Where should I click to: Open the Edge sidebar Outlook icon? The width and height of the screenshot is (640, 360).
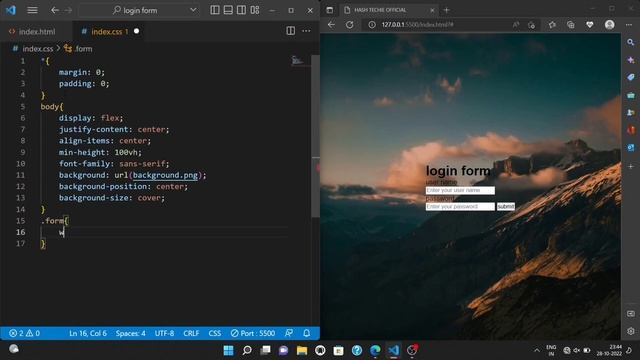click(x=631, y=147)
